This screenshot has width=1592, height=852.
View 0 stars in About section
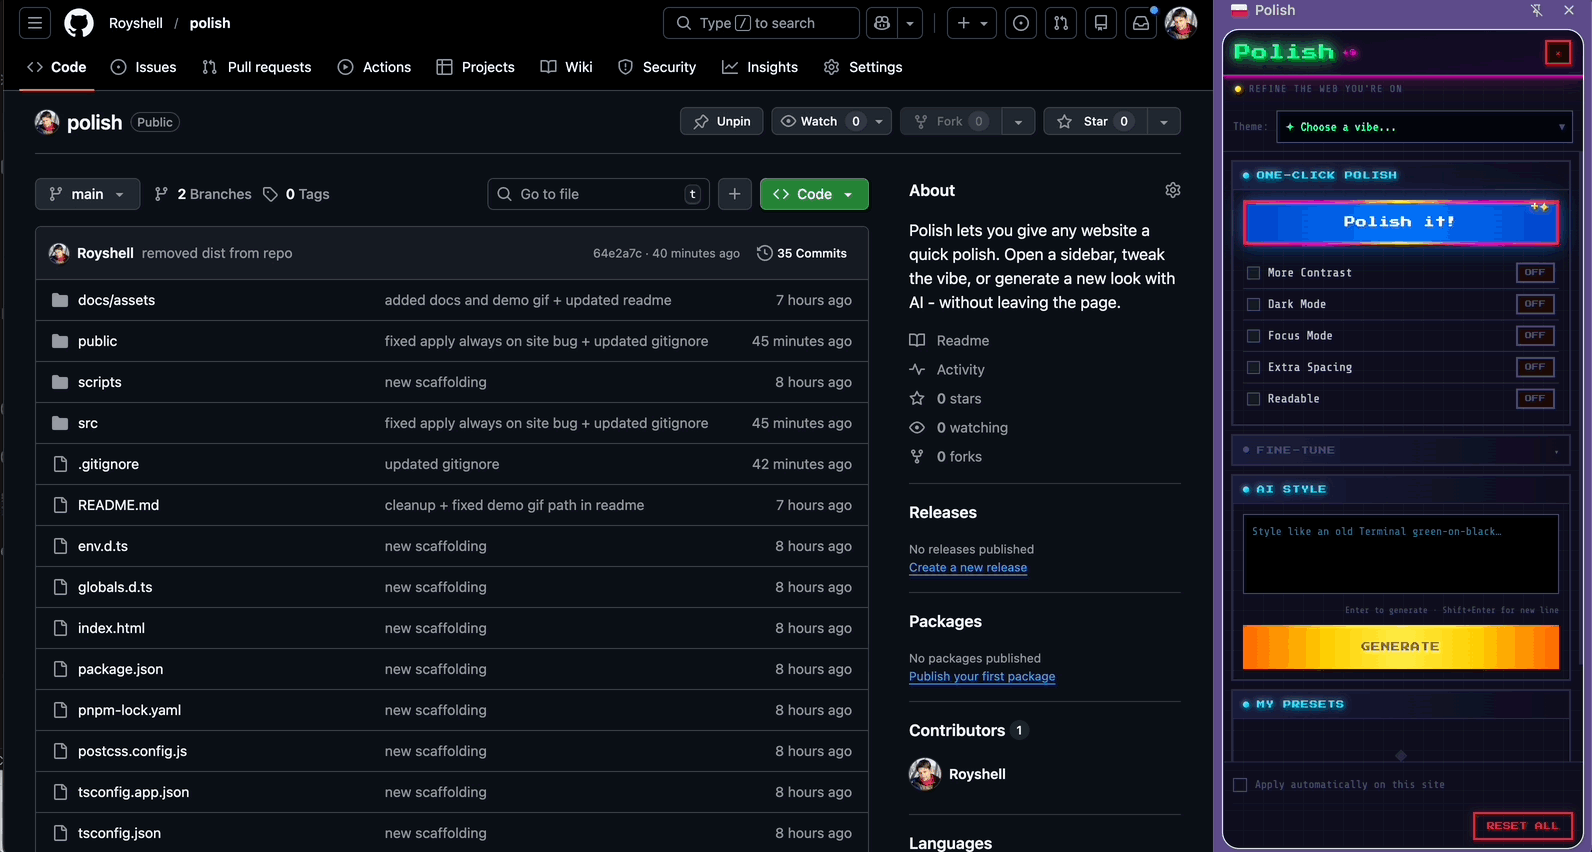pyautogui.click(x=945, y=399)
